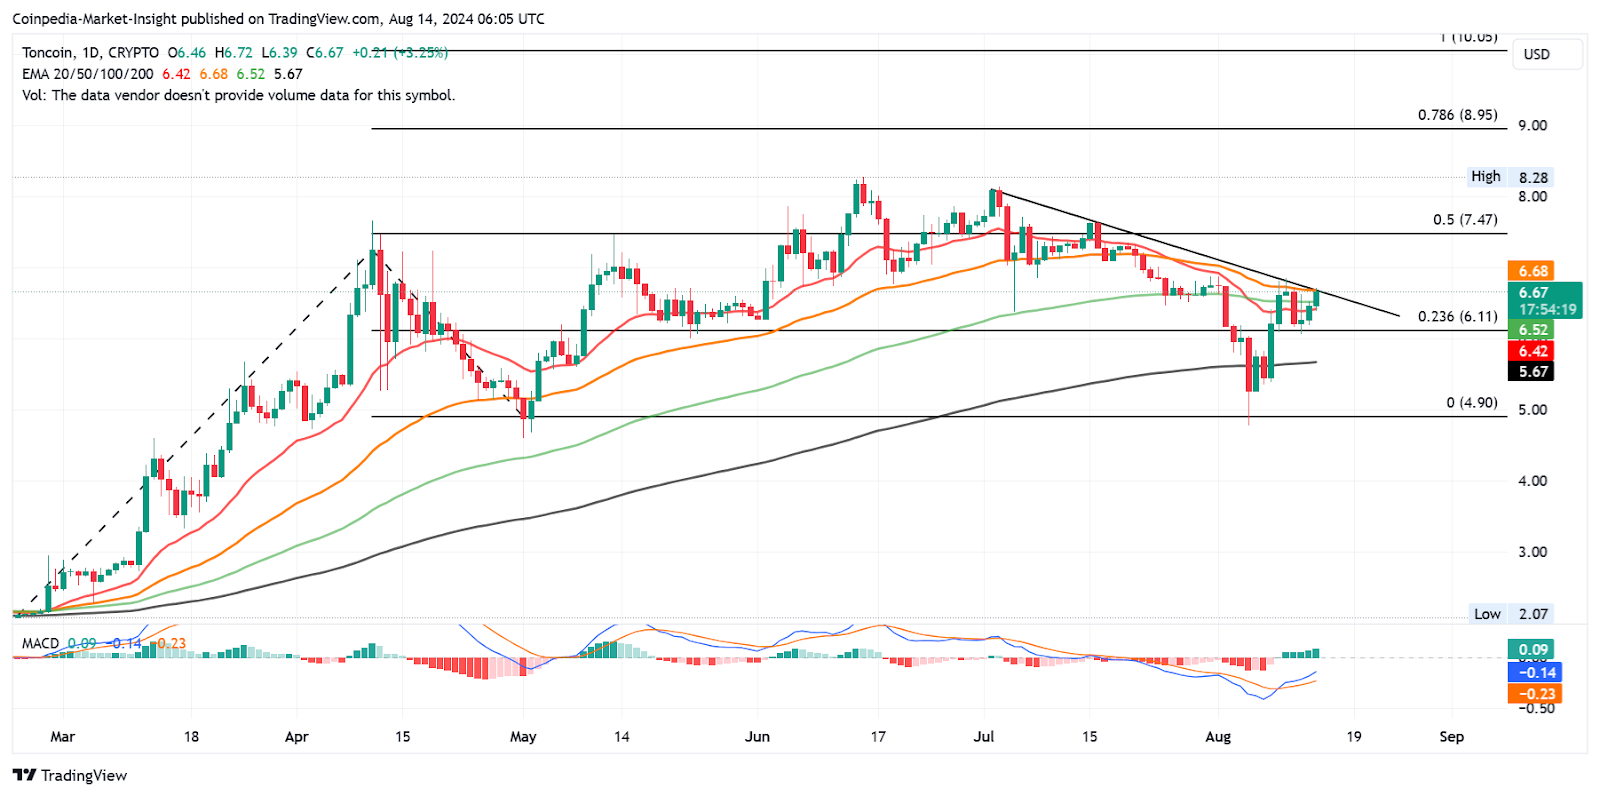
Task: Click the red 6.42 EMA price tag
Action: (x=1533, y=351)
